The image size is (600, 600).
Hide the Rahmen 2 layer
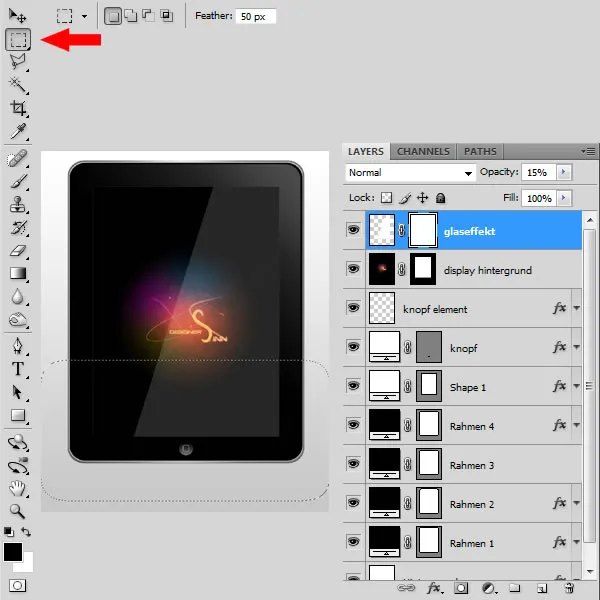(x=353, y=503)
